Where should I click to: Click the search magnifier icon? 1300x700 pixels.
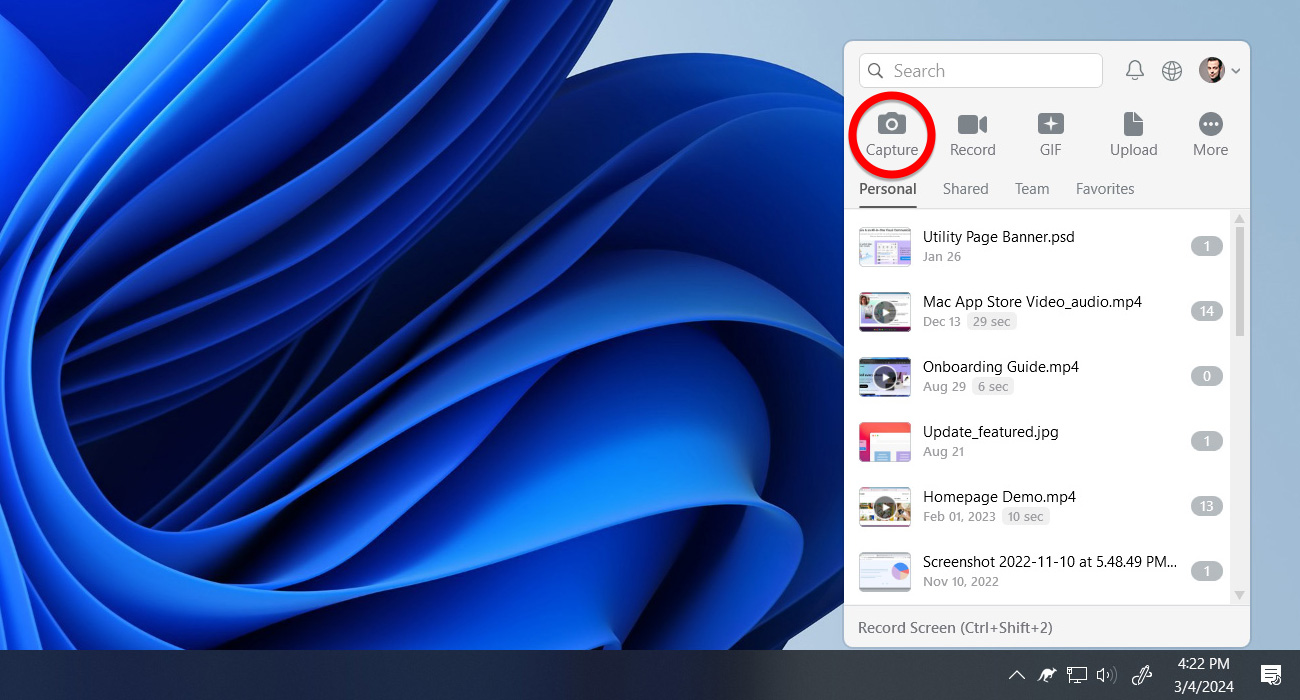(875, 70)
